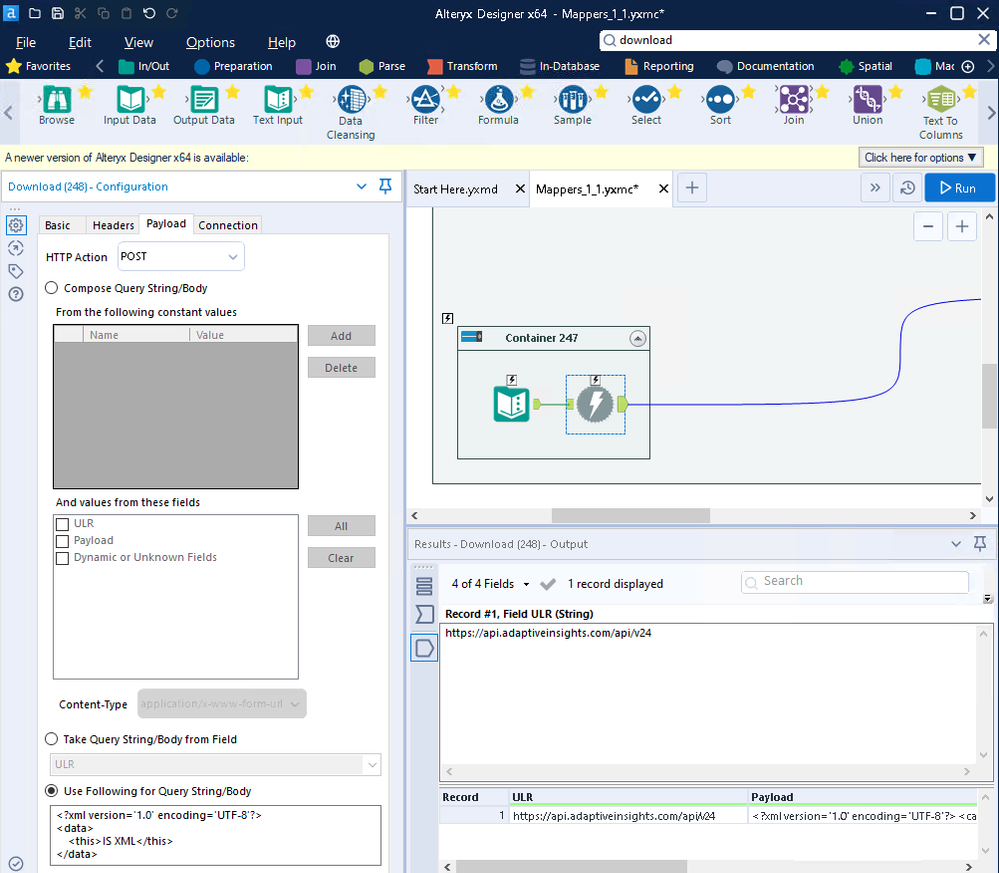Image resolution: width=999 pixels, height=873 pixels.
Task: Switch to the Headers tab
Action: (113, 225)
